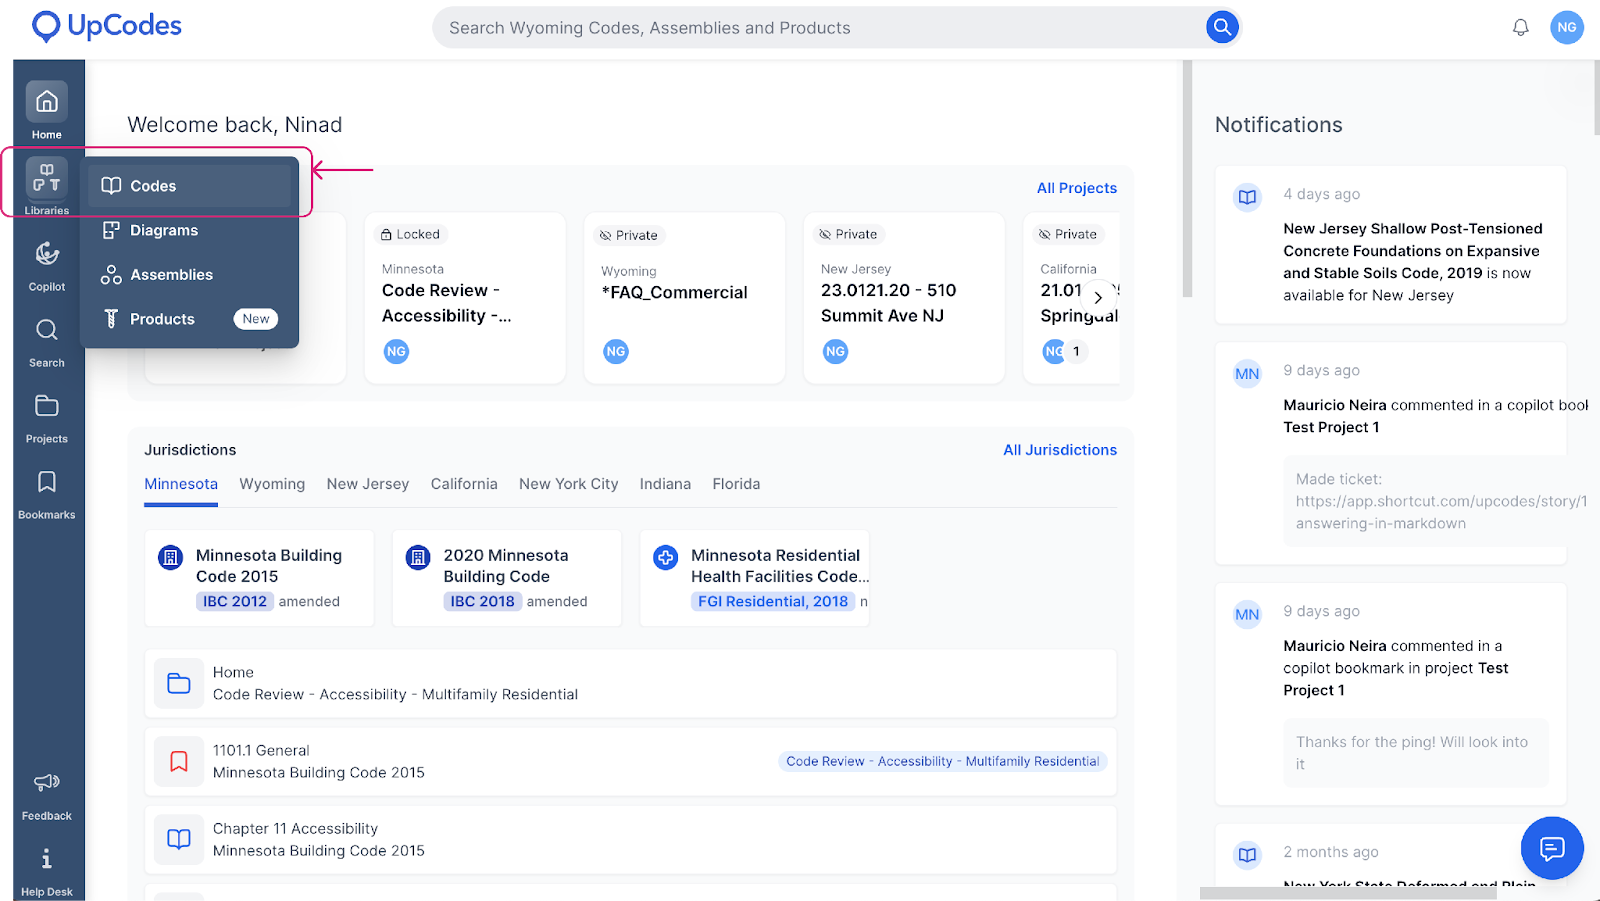Switch to the Wyoming jurisdiction tab
This screenshot has width=1600, height=901.
[272, 484]
